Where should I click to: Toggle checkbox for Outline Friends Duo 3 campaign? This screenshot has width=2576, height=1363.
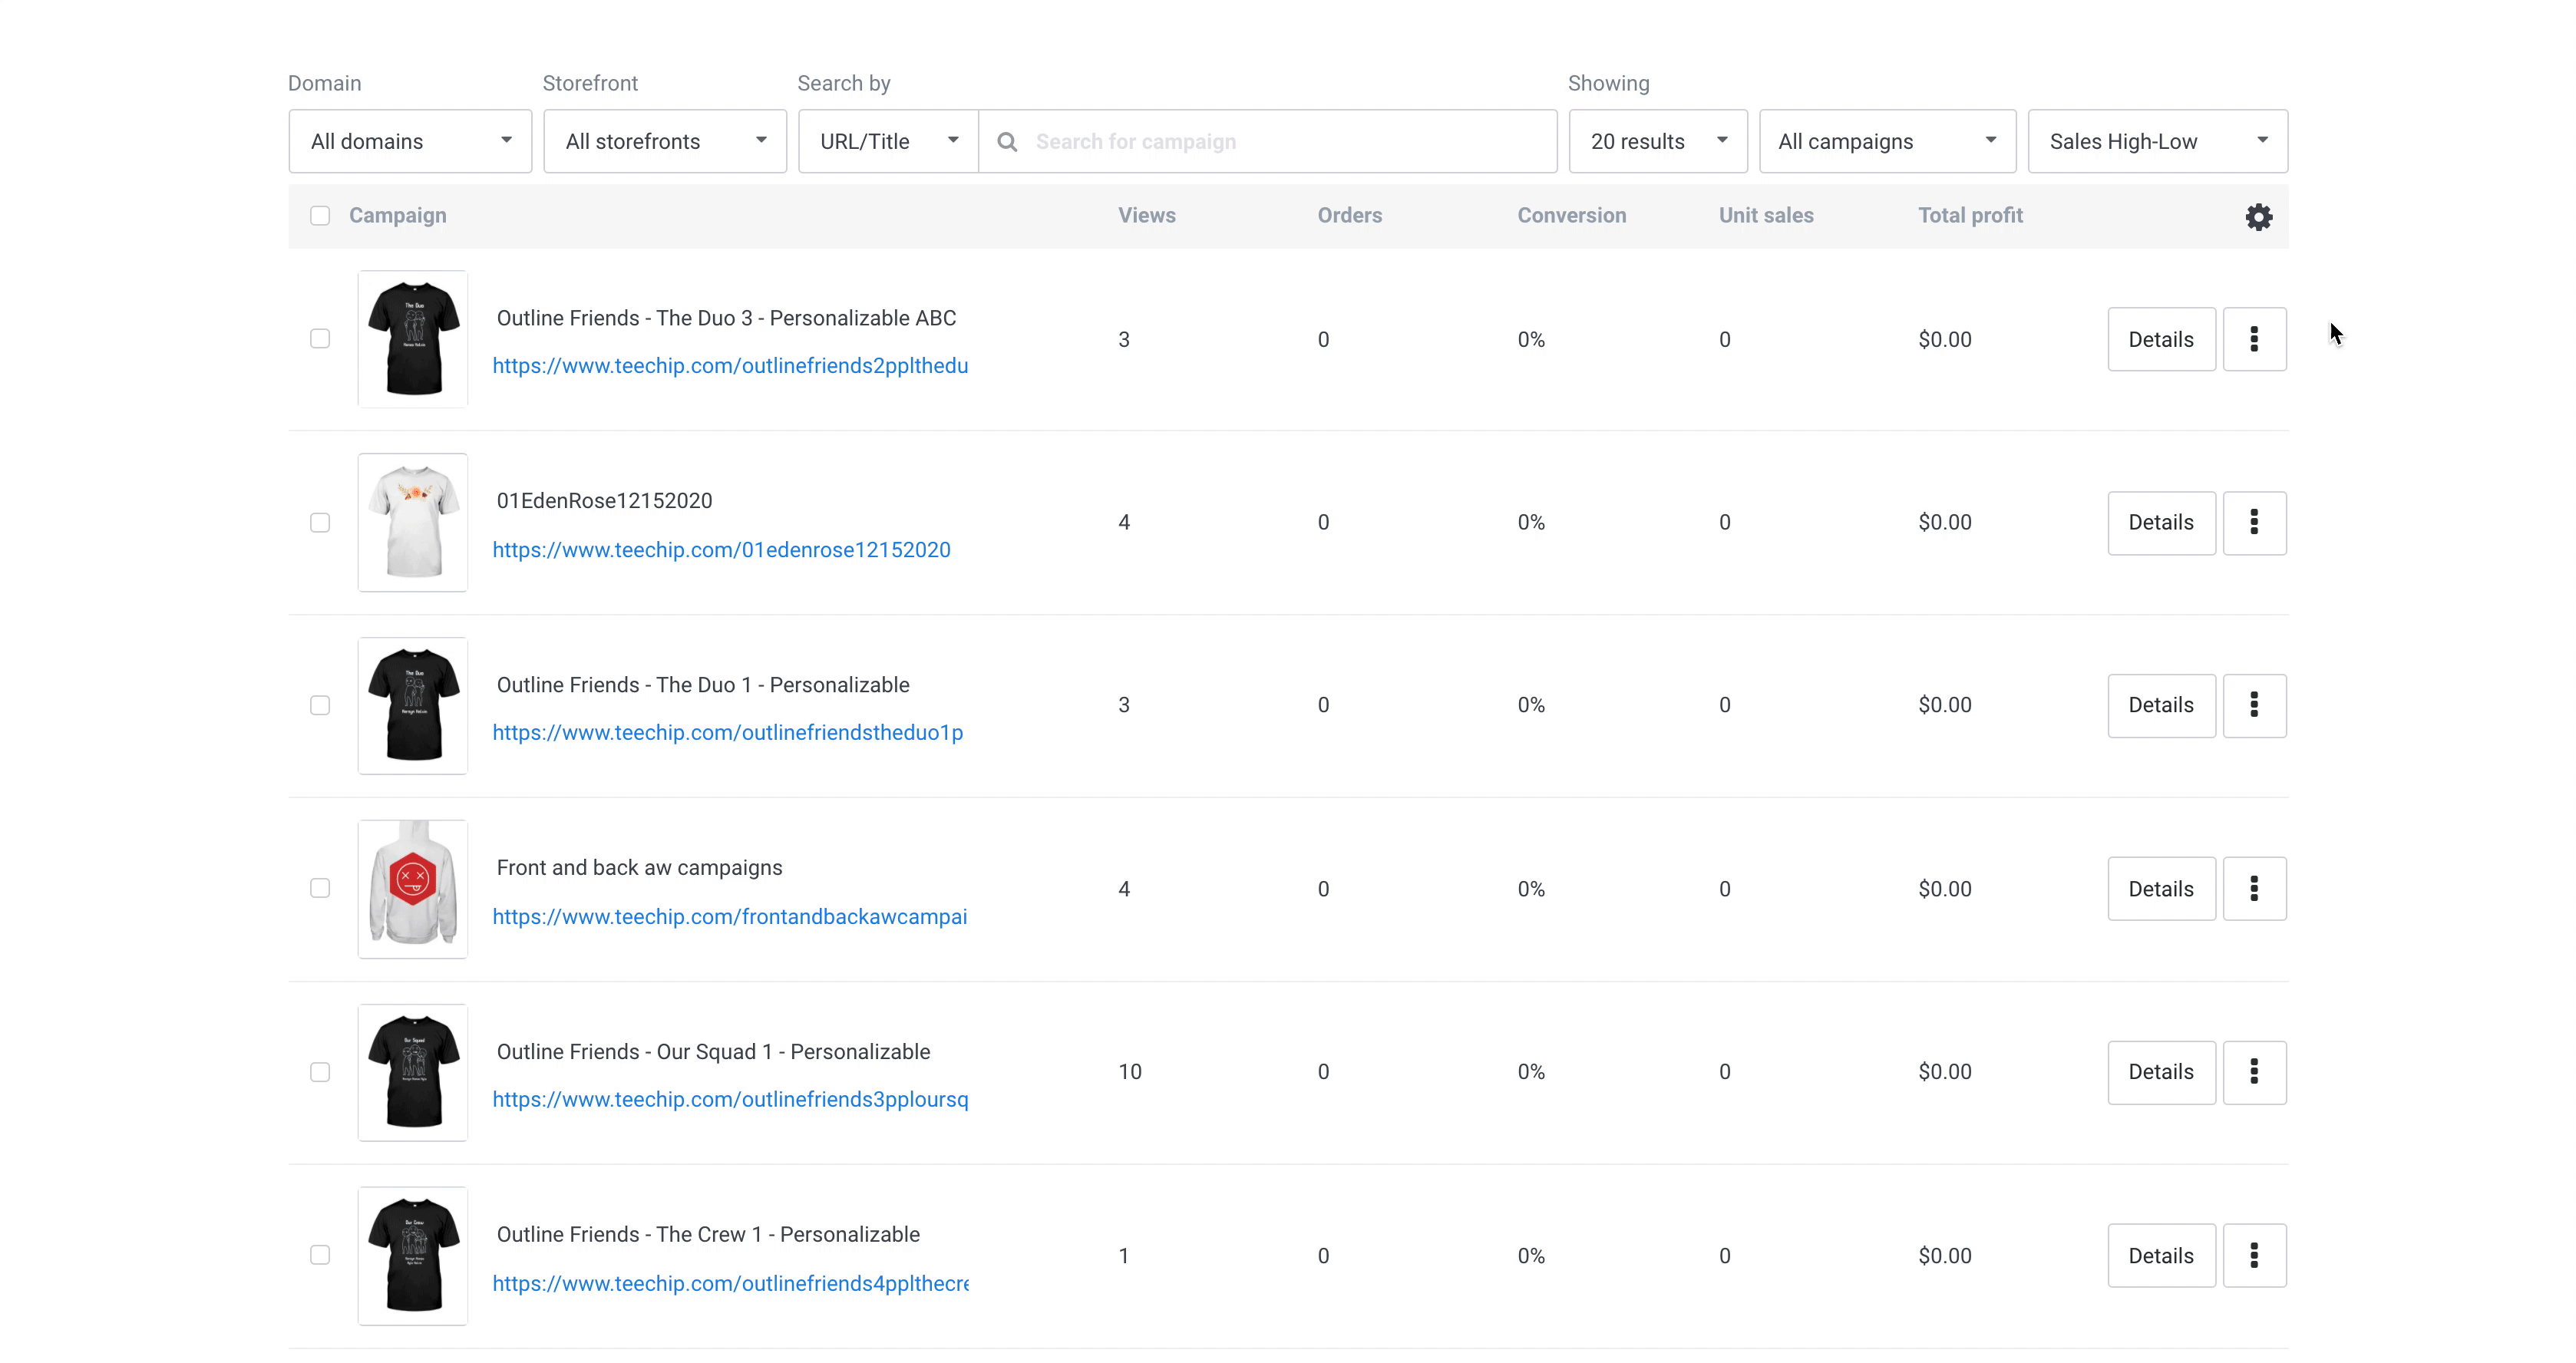tap(320, 338)
